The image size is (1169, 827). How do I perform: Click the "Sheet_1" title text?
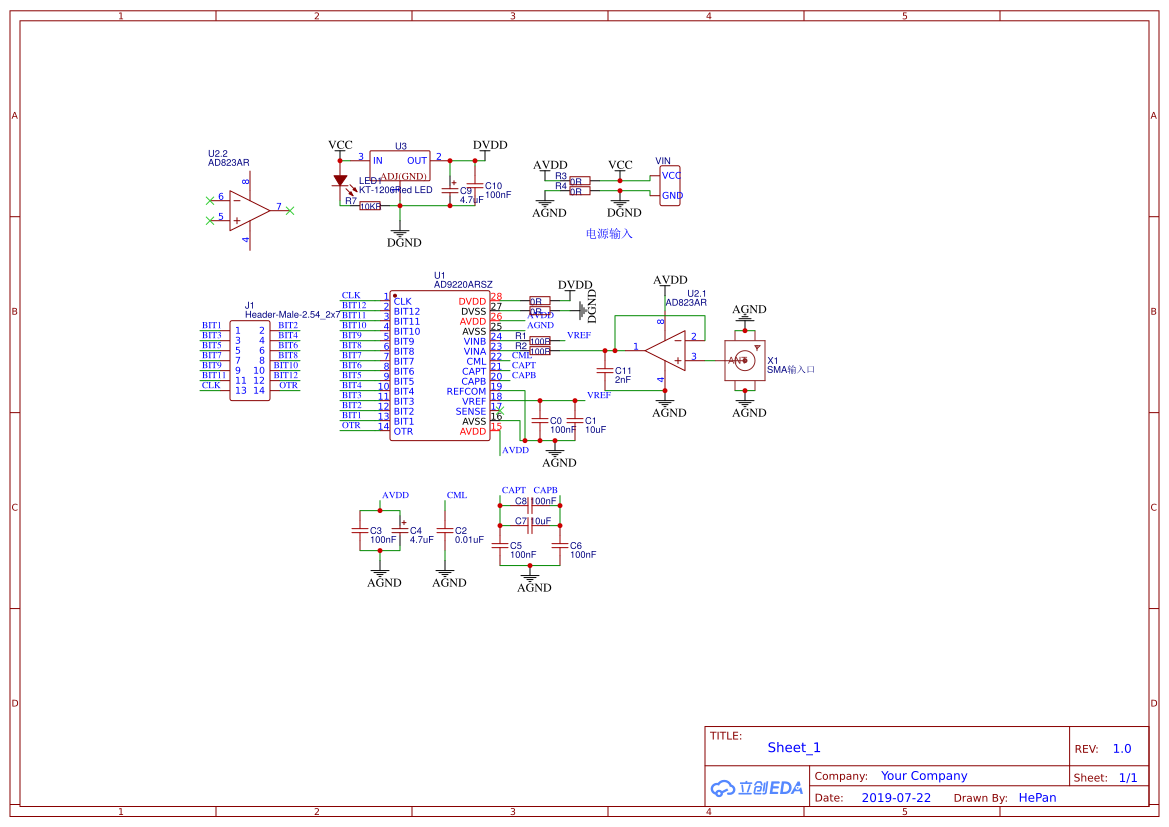794,748
